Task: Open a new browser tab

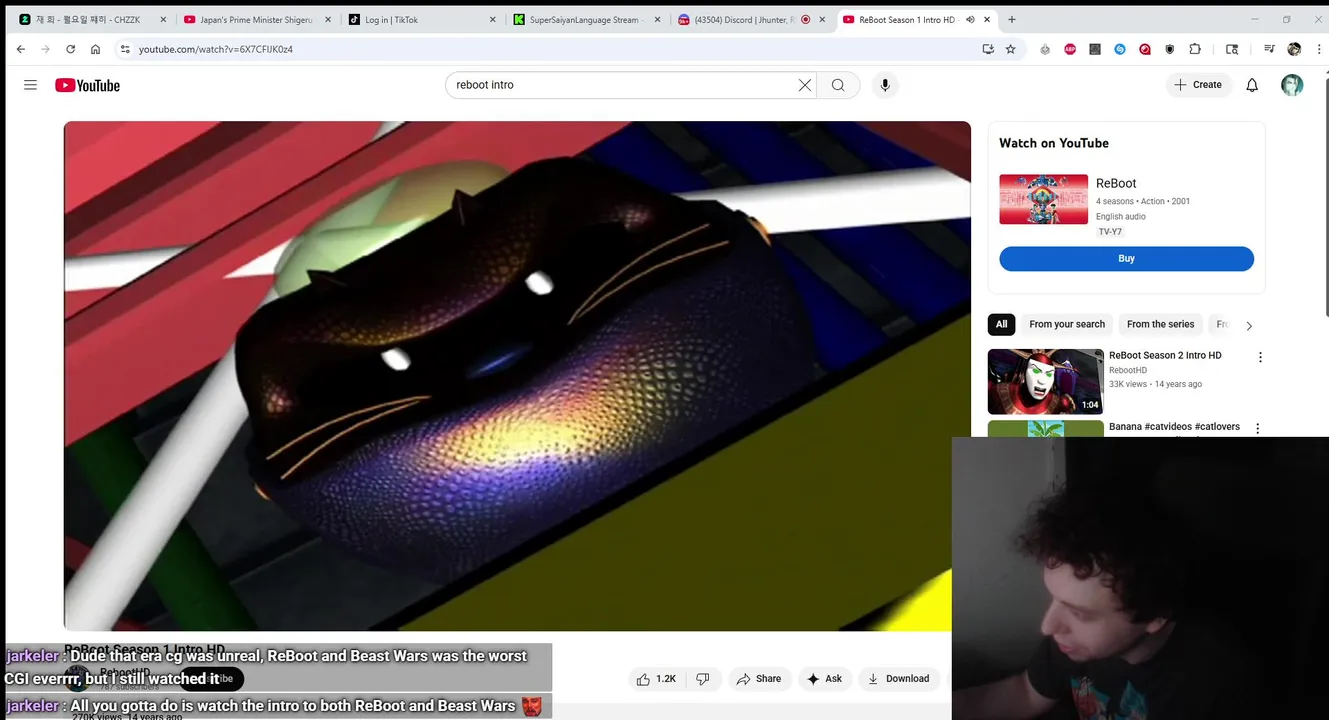Action: coord(1012,19)
